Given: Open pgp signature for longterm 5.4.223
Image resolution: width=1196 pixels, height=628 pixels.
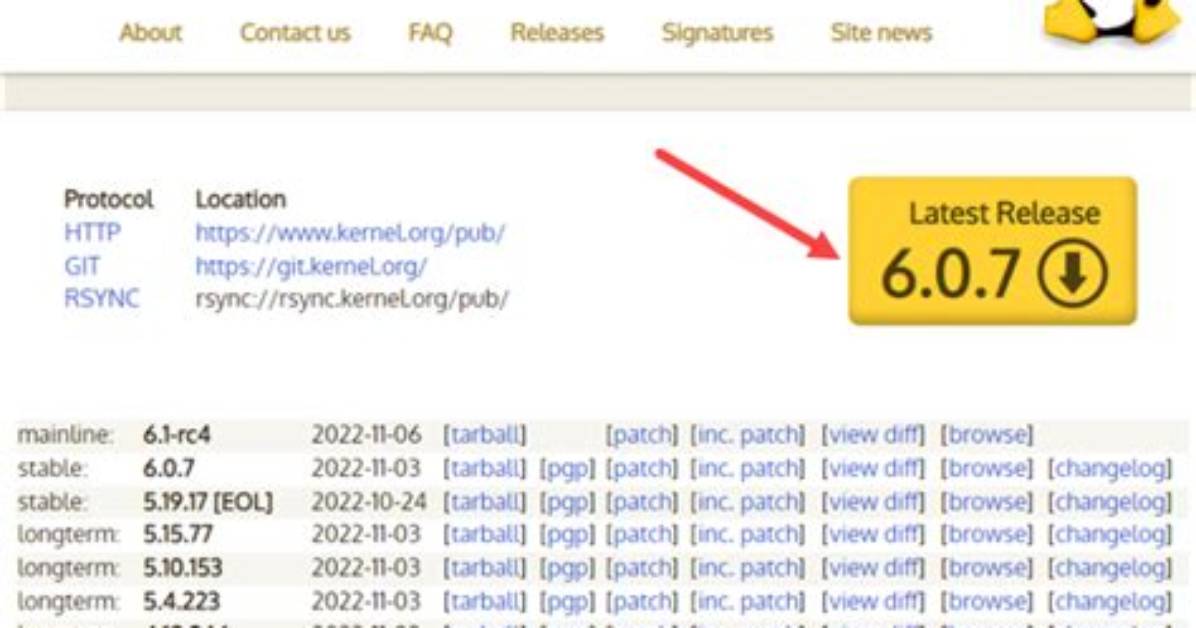Looking at the screenshot, I should [567, 601].
